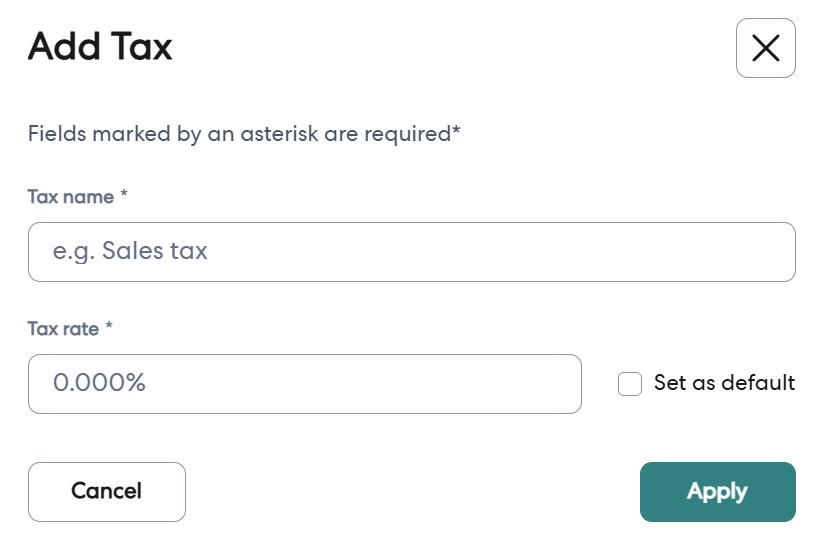Focus the Tax rate input field
Viewport: 820px width, 547px height.
click(x=304, y=384)
